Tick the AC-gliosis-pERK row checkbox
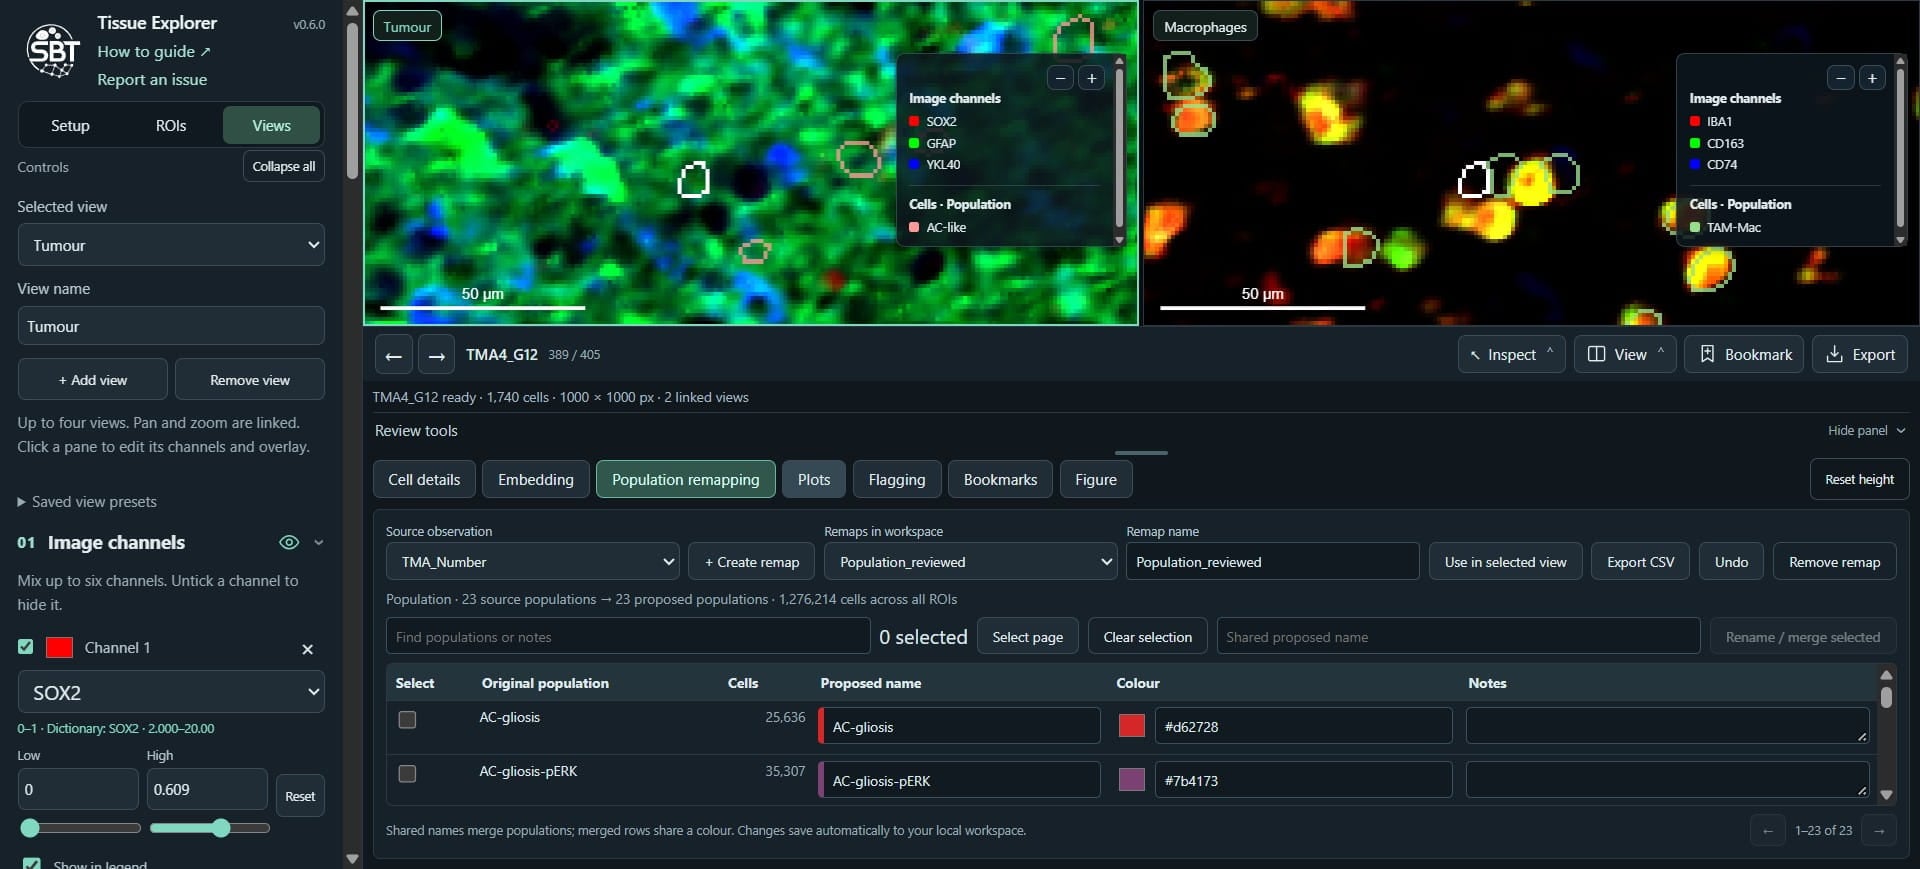Screen dimensions: 1920x869 [x=407, y=774]
